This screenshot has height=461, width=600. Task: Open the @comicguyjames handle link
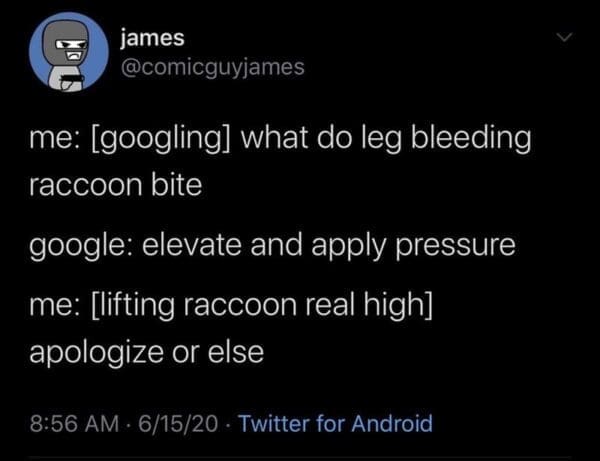(205, 67)
